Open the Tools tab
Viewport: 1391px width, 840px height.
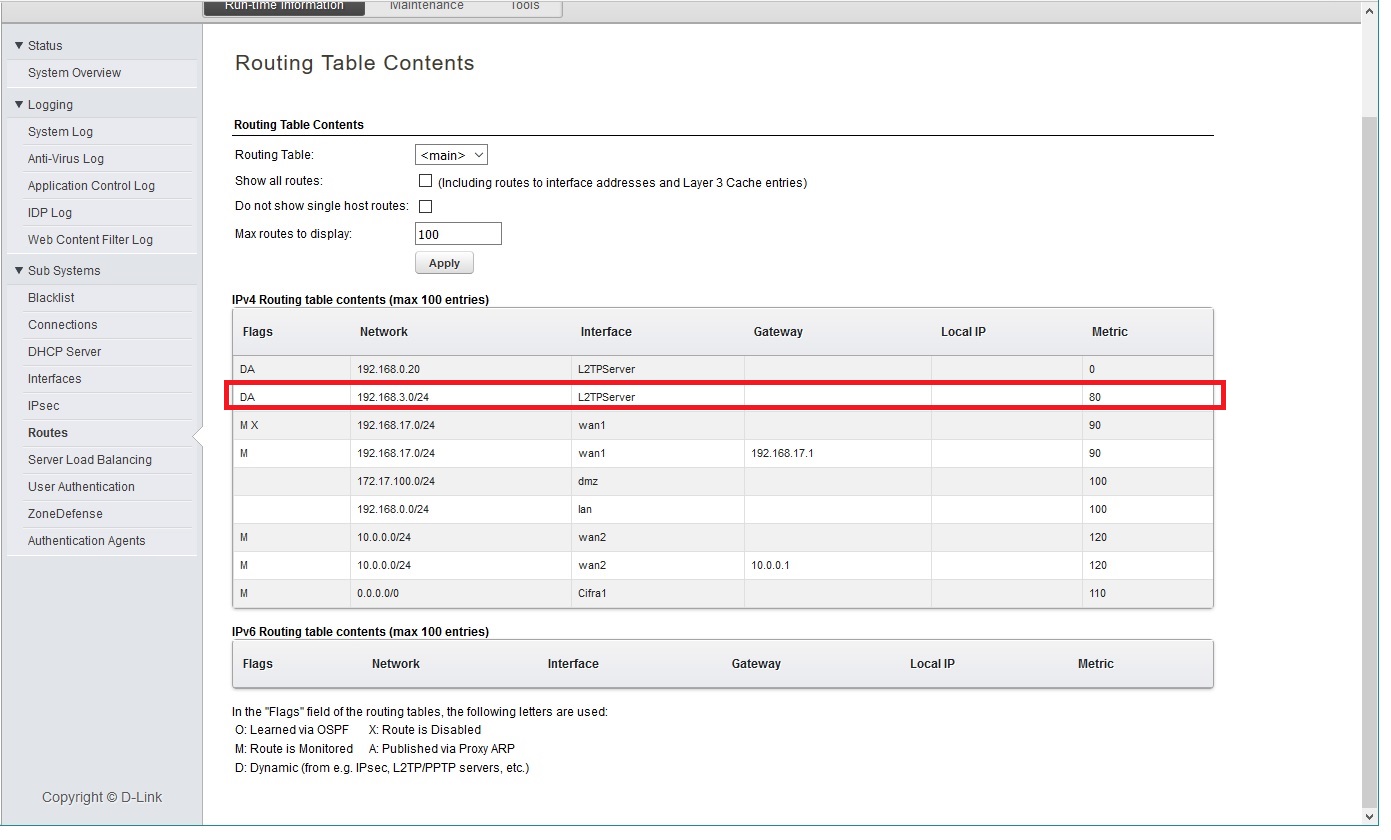(524, 6)
